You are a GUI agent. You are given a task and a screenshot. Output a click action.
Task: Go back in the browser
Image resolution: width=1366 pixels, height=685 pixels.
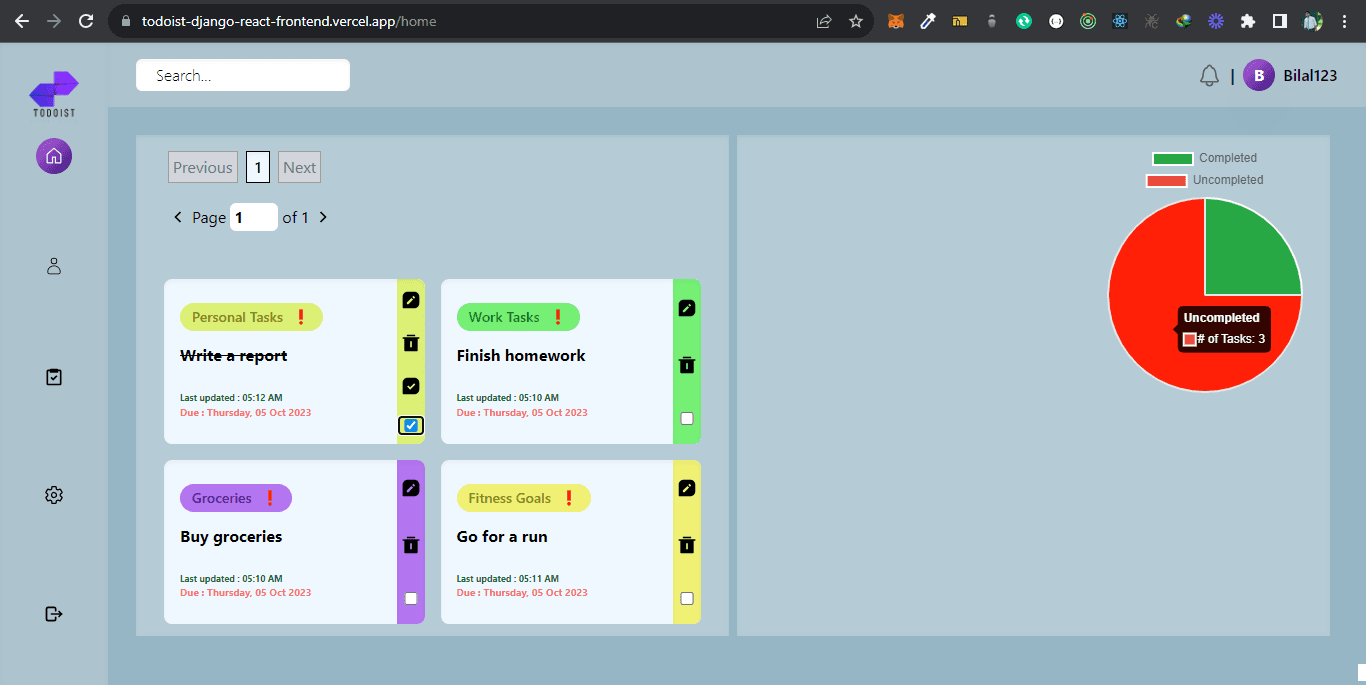coord(22,21)
